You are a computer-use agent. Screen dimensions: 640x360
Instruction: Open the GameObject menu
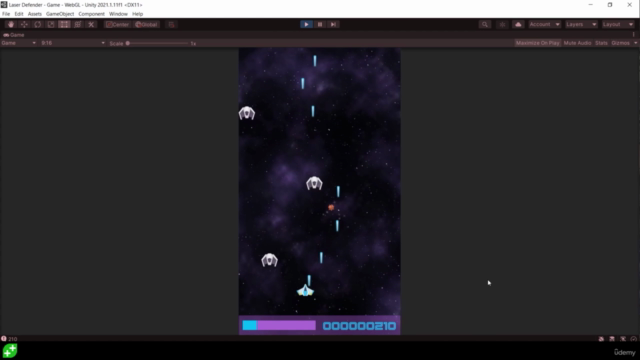click(60, 14)
